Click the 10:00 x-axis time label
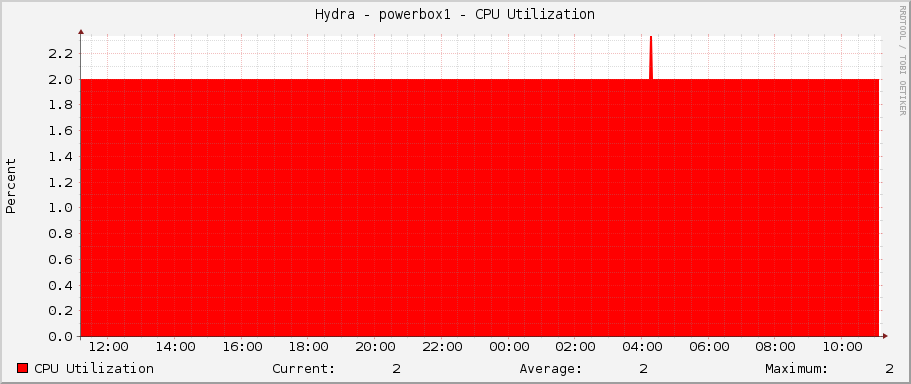The image size is (911, 384). tap(842, 347)
